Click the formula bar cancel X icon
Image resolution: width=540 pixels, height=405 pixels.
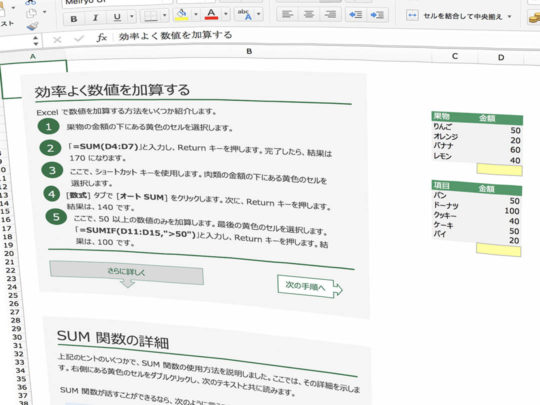pos(57,40)
